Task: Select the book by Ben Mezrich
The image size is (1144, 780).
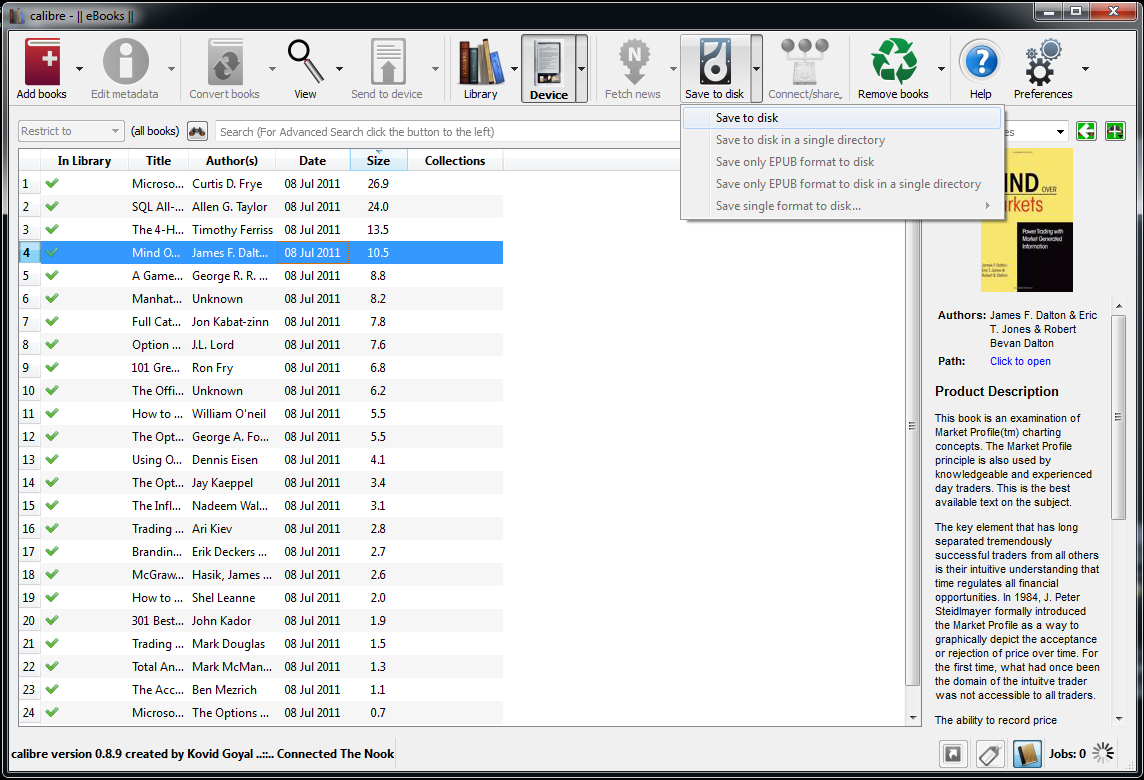Action: (x=261, y=690)
